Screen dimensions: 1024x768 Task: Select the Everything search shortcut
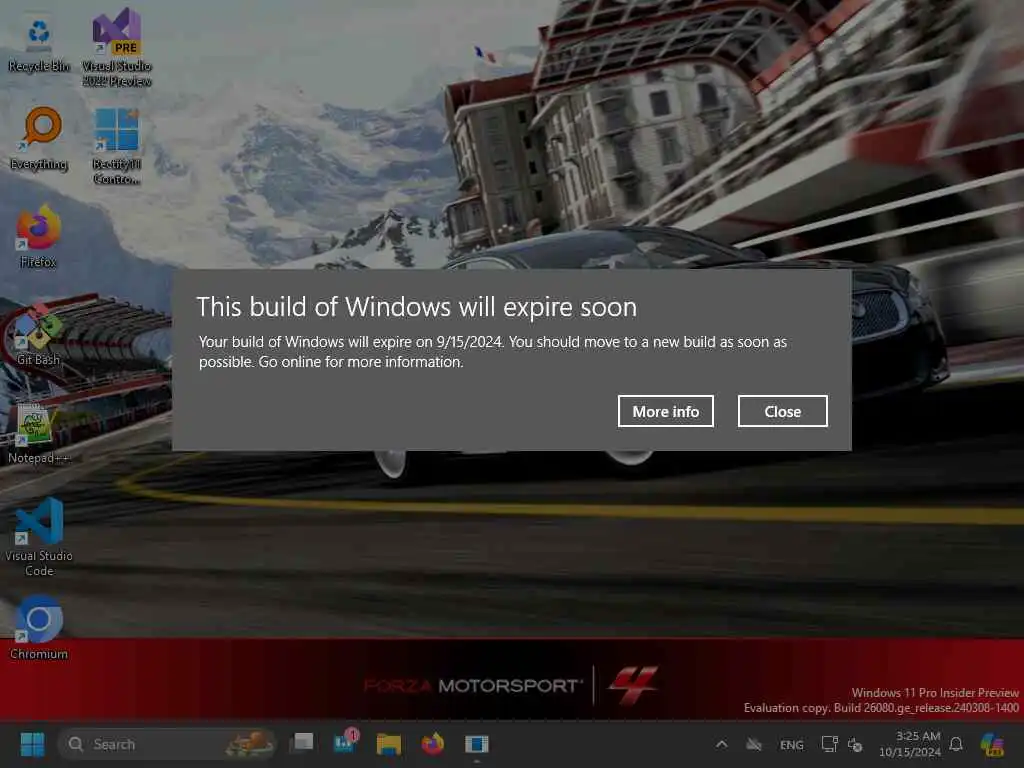tap(39, 138)
